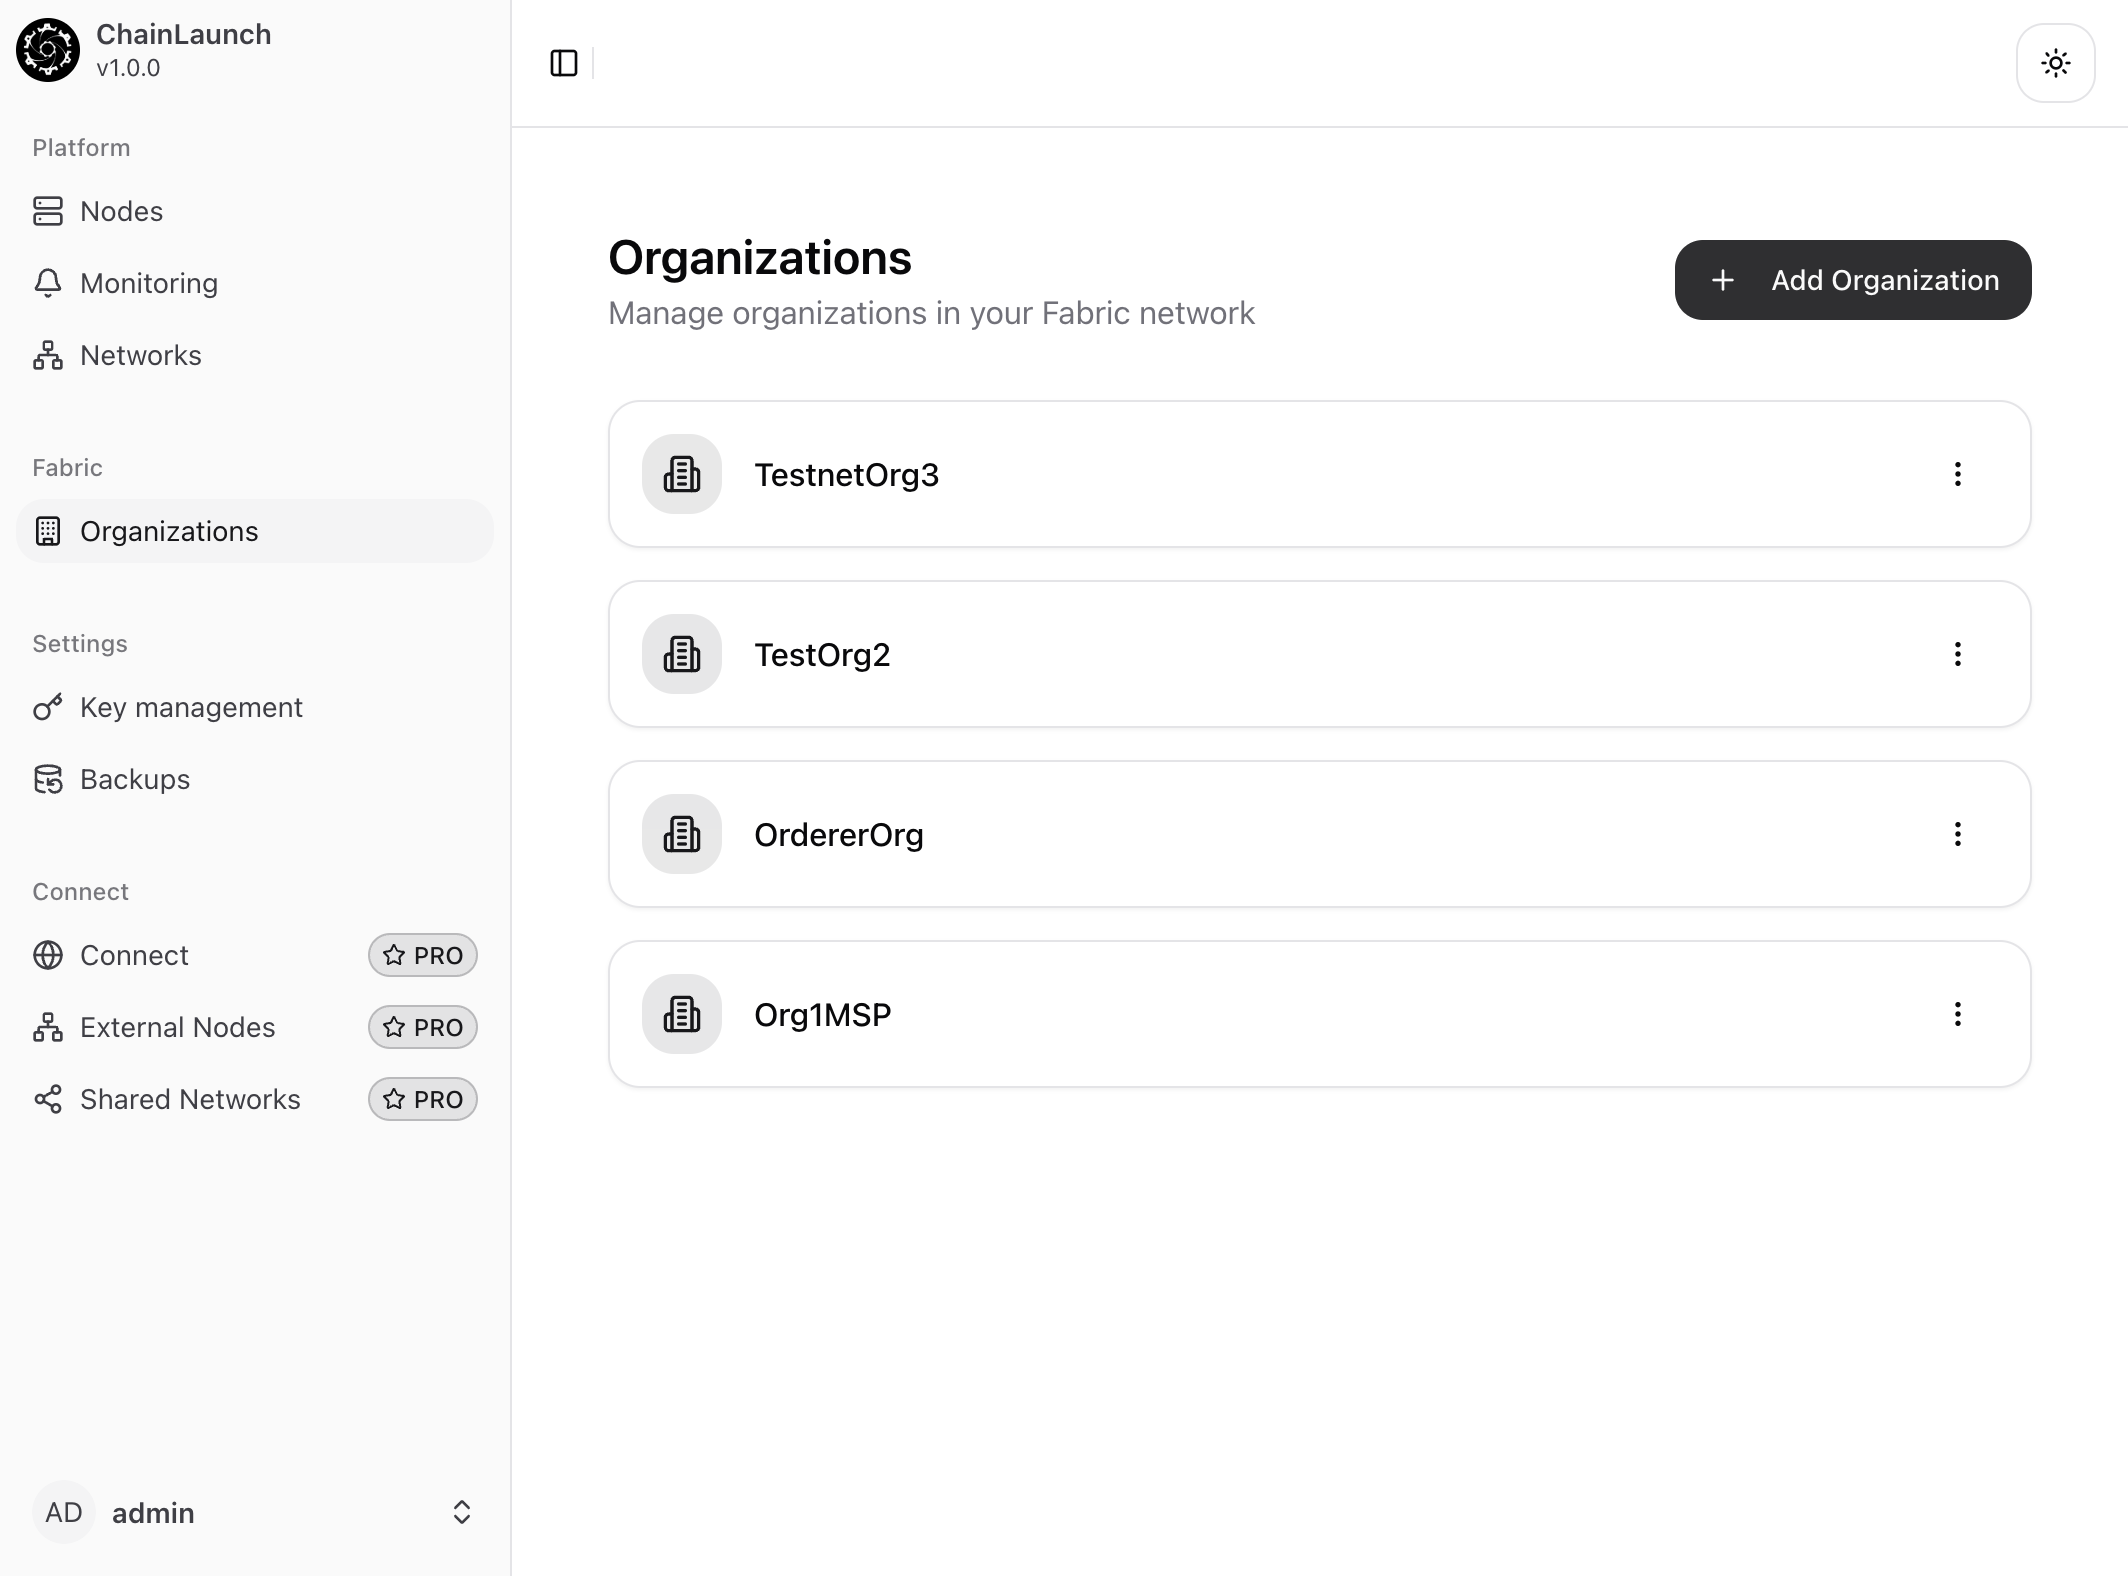Open the Shared Networks item
2128x1576 pixels.
tap(189, 1099)
